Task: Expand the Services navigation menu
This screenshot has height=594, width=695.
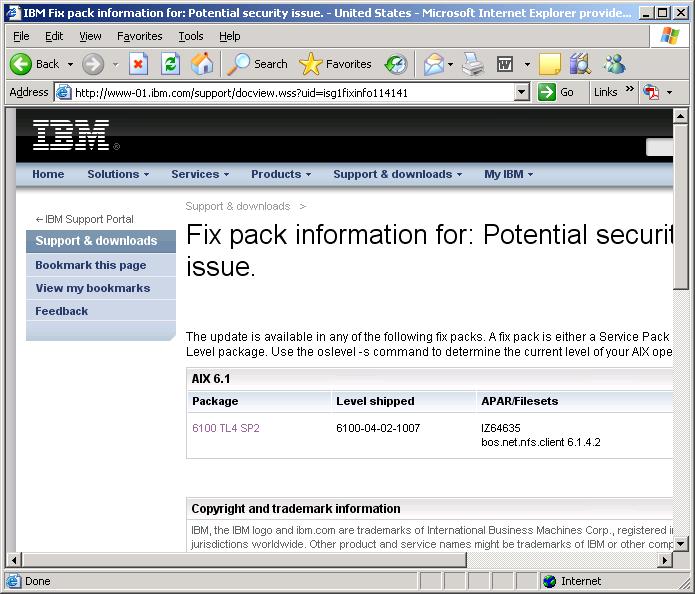Action: pos(200,174)
